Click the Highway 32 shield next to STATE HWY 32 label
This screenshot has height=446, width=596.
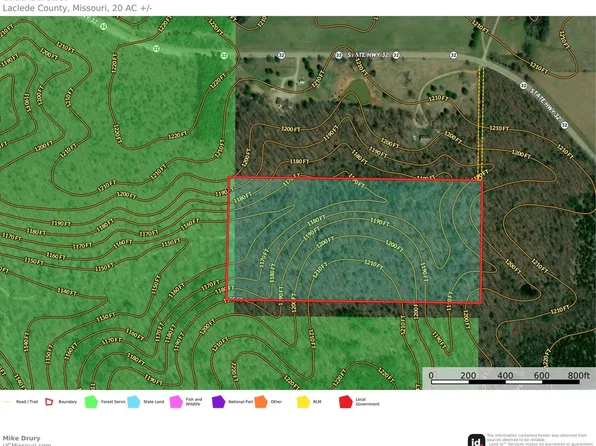coord(339,55)
